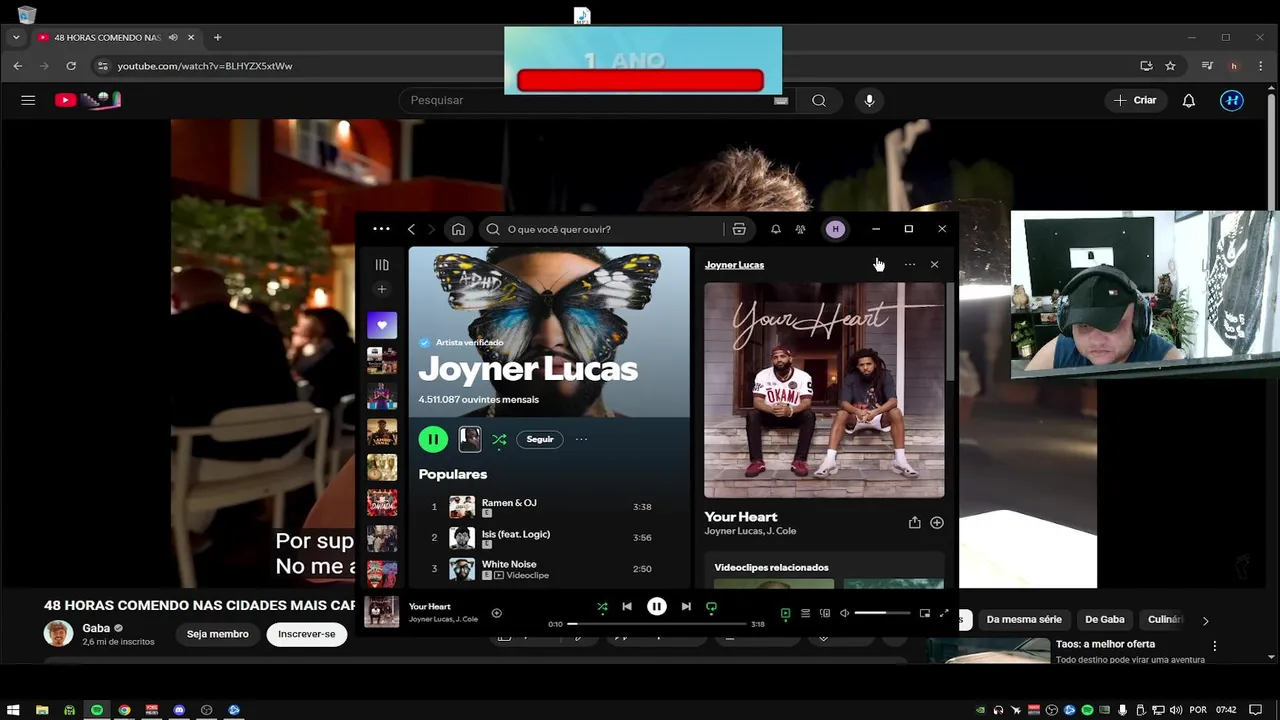Image resolution: width=1280 pixels, height=720 pixels.
Task: Click Spotify search field
Action: point(600,229)
